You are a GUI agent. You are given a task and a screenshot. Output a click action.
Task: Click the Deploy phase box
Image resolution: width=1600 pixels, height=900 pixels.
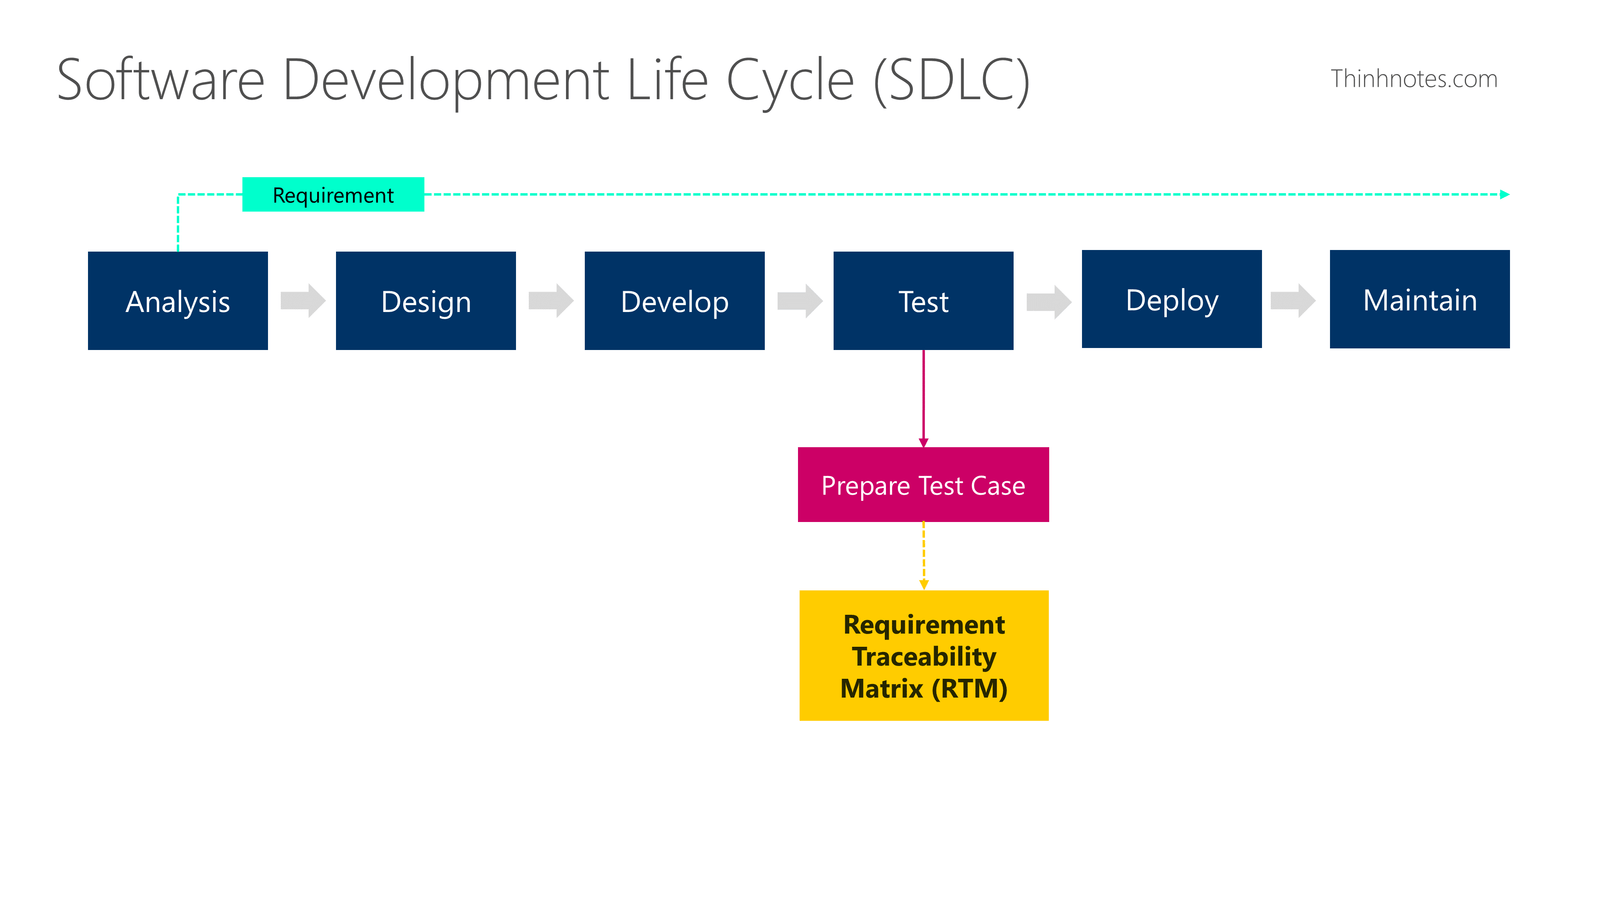1172,299
